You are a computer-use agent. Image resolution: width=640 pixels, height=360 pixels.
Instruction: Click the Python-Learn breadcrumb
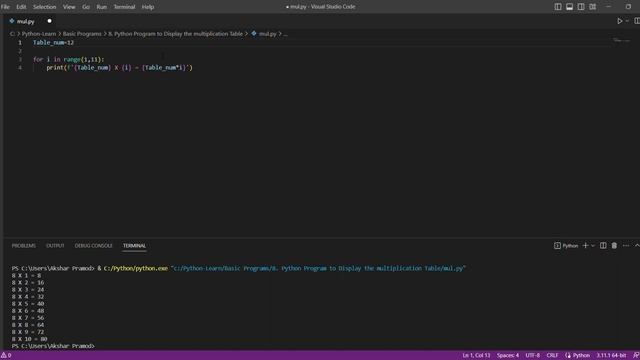39,34
